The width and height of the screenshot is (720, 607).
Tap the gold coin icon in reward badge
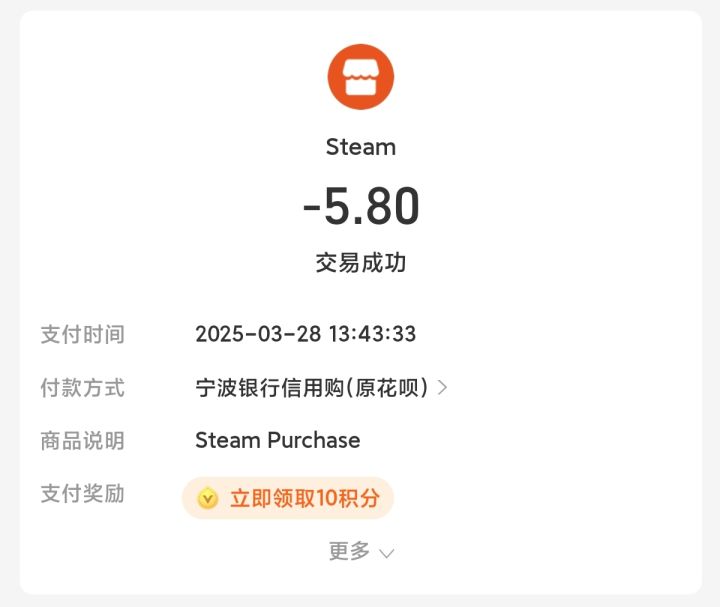[x=207, y=498]
